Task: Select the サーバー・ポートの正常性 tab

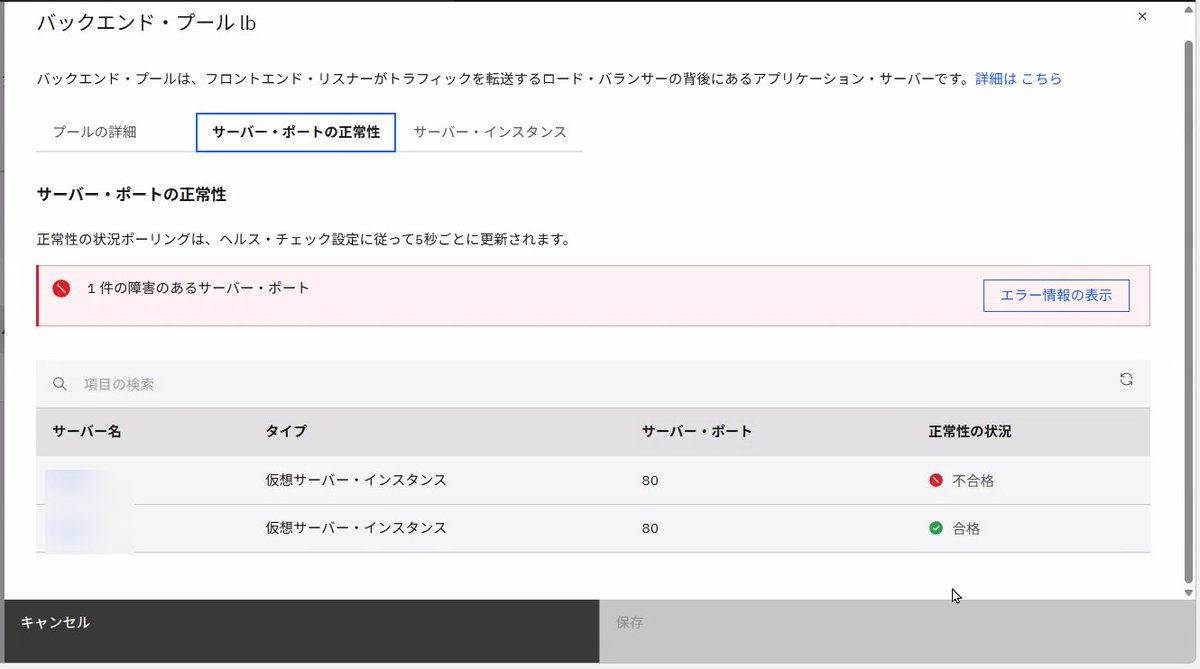Action: pyautogui.click(x=296, y=132)
